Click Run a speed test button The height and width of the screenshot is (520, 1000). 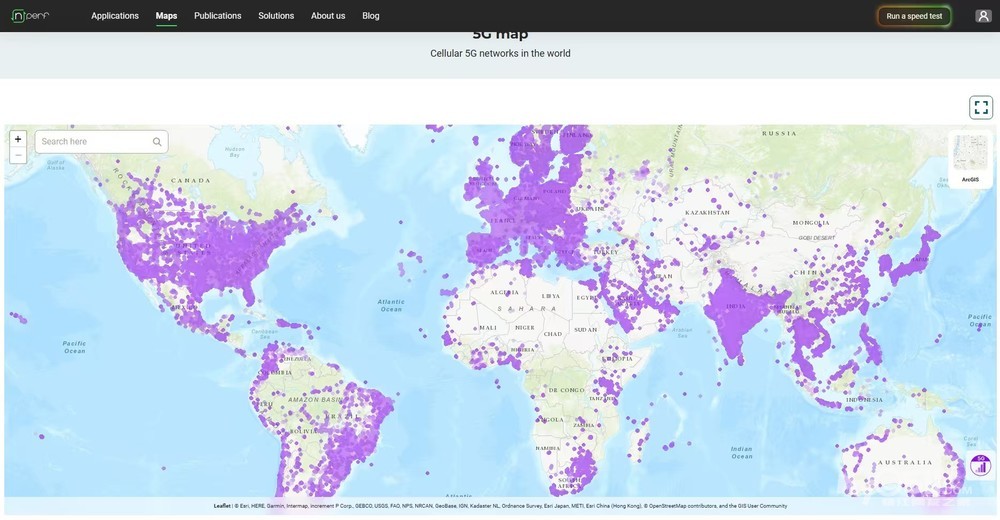click(914, 16)
